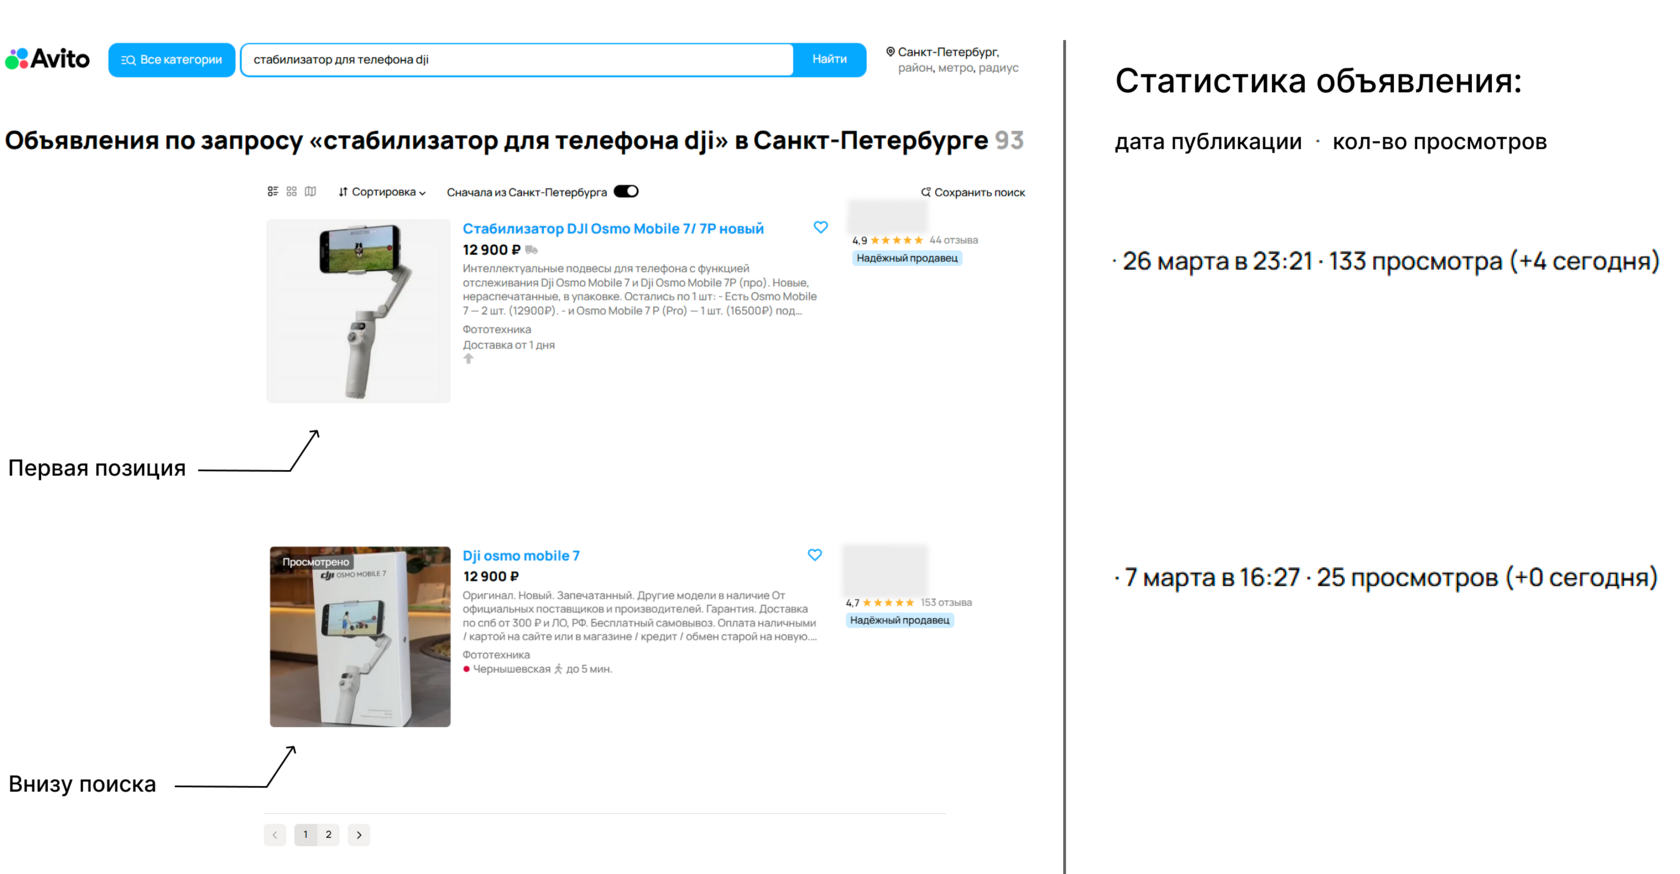
Task: Click the save search magnifier icon
Action: [x=925, y=192]
